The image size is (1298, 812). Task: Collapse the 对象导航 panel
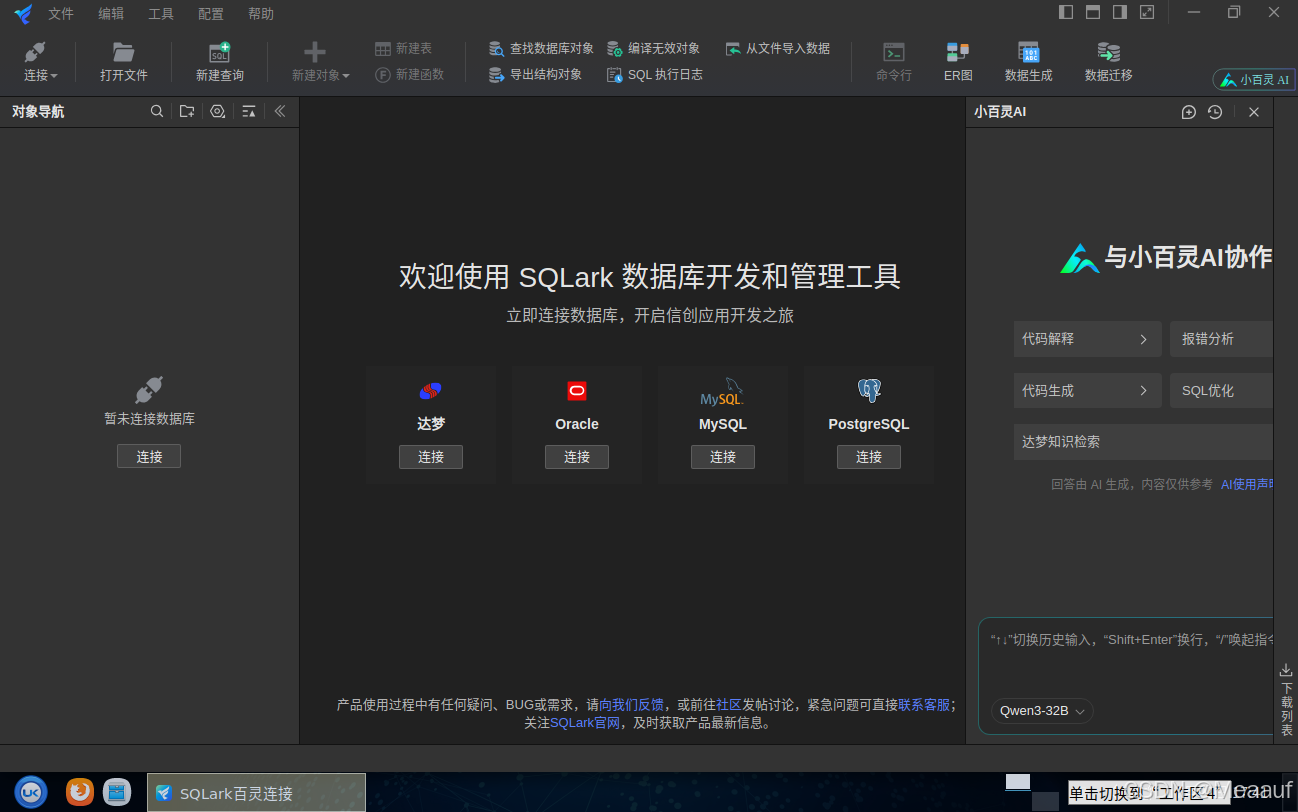pos(280,112)
